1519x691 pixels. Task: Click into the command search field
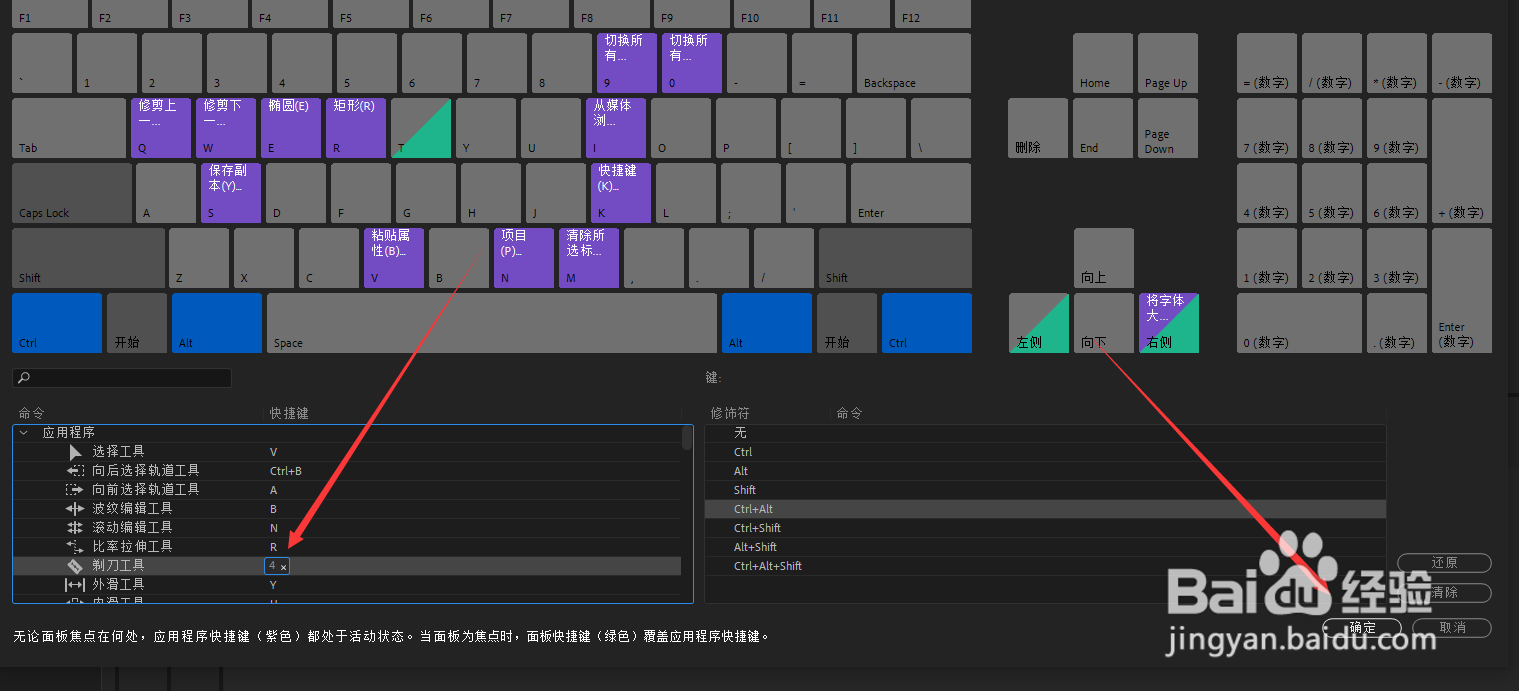(122, 378)
